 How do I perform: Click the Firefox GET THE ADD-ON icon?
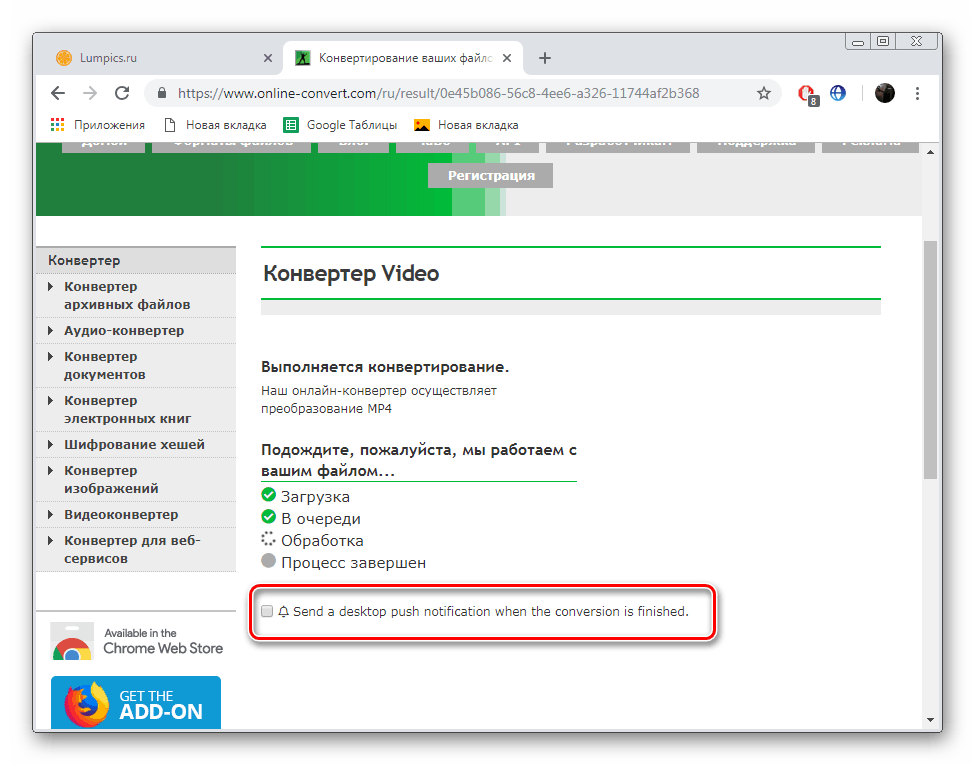85,703
